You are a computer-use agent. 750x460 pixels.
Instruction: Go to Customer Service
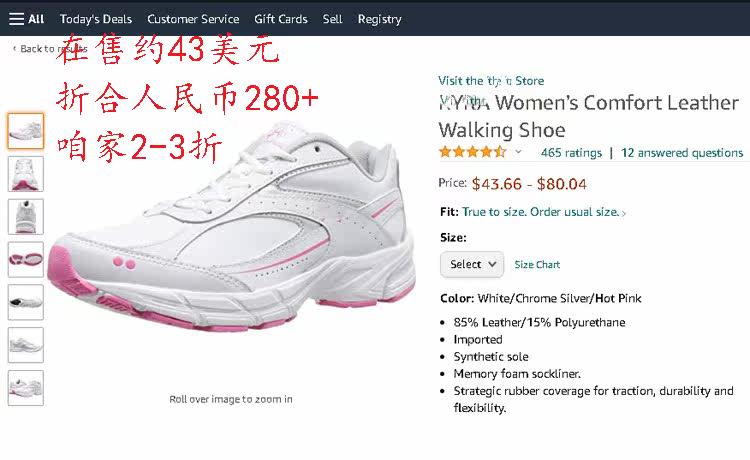(193, 19)
